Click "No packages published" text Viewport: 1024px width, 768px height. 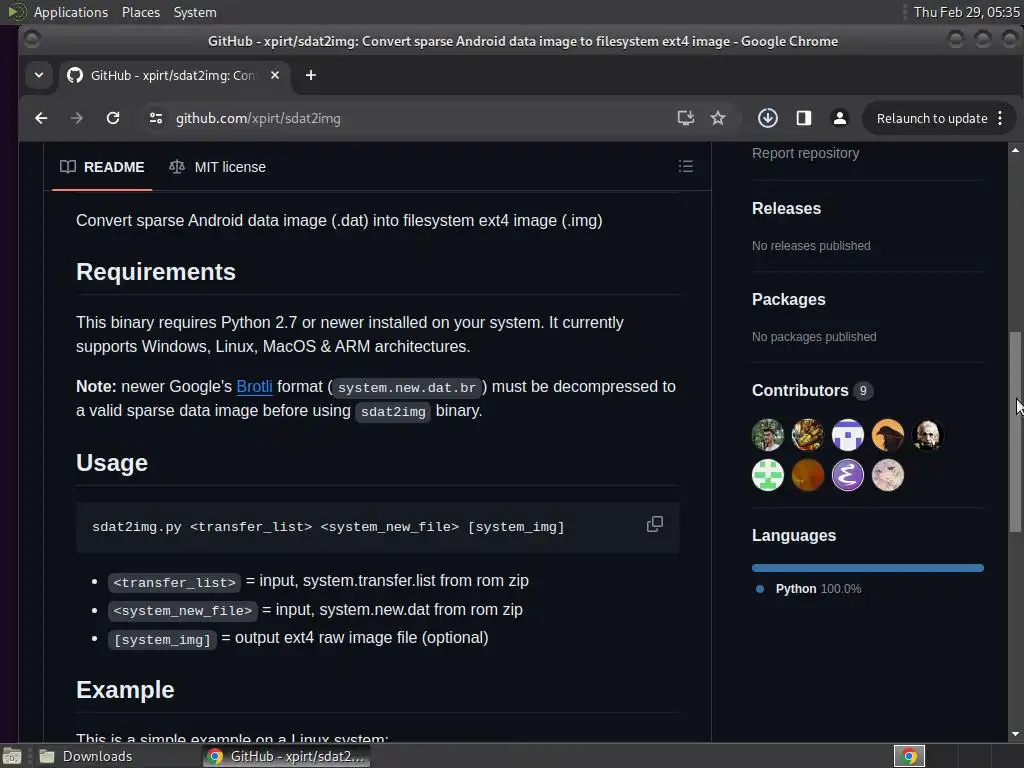click(x=814, y=337)
